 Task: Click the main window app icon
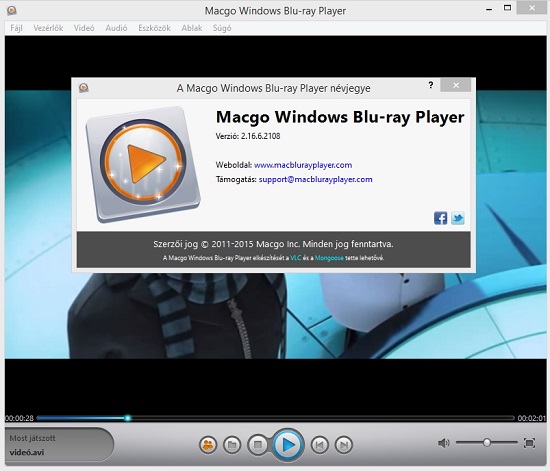[12, 11]
